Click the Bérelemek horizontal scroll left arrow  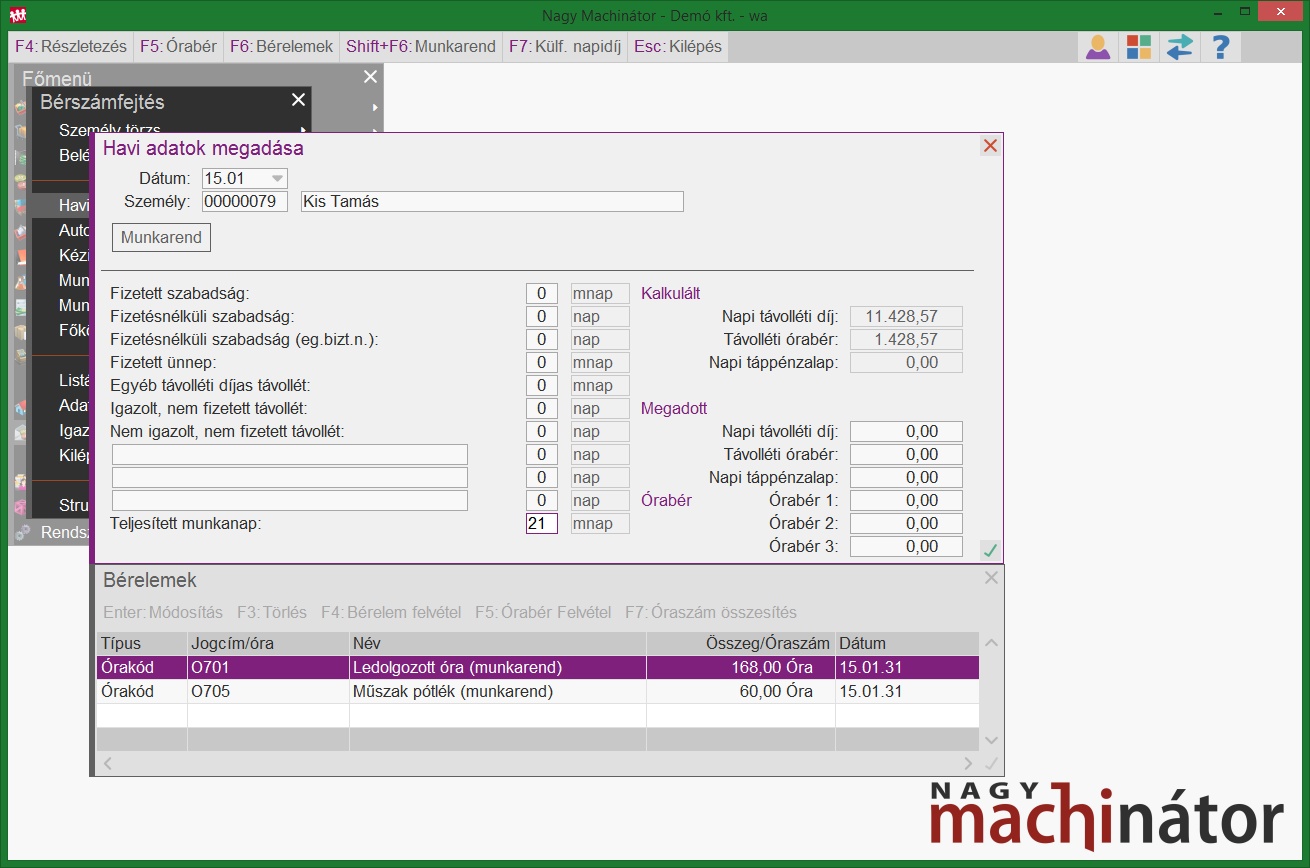107,764
